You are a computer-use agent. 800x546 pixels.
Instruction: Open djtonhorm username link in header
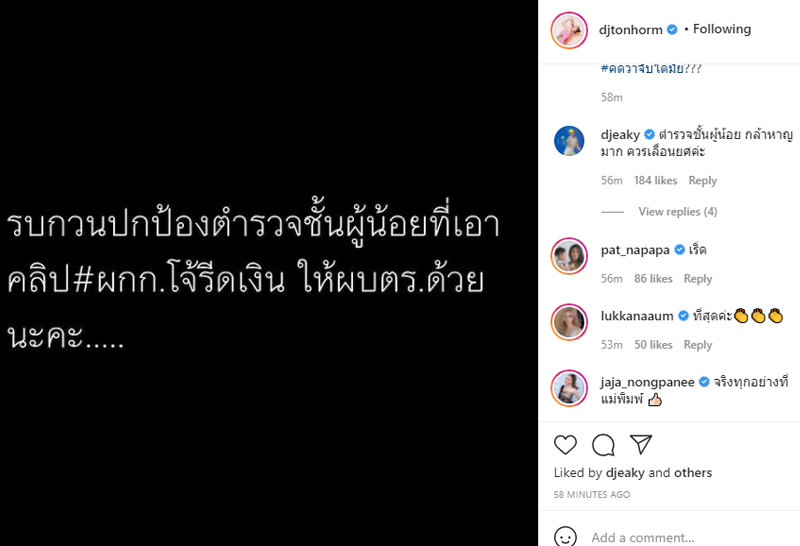pyautogui.click(x=631, y=30)
